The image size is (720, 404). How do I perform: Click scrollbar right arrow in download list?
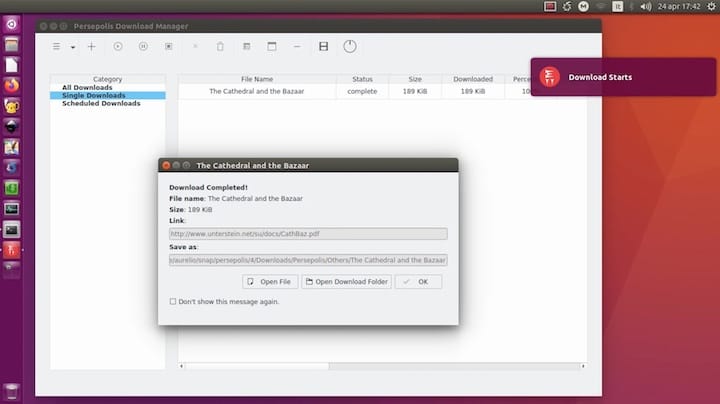click(583, 366)
